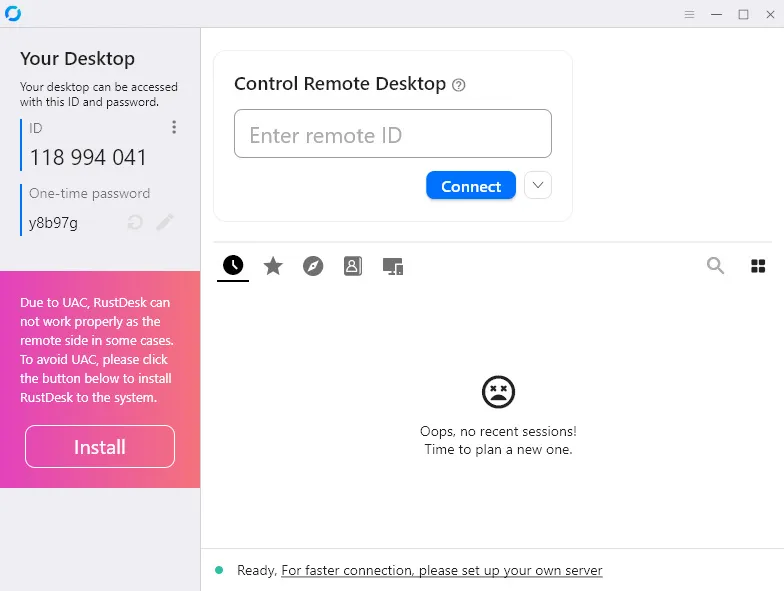The image size is (784, 591).
Task: Click the Install button
Action: pyautogui.click(x=100, y=446)
